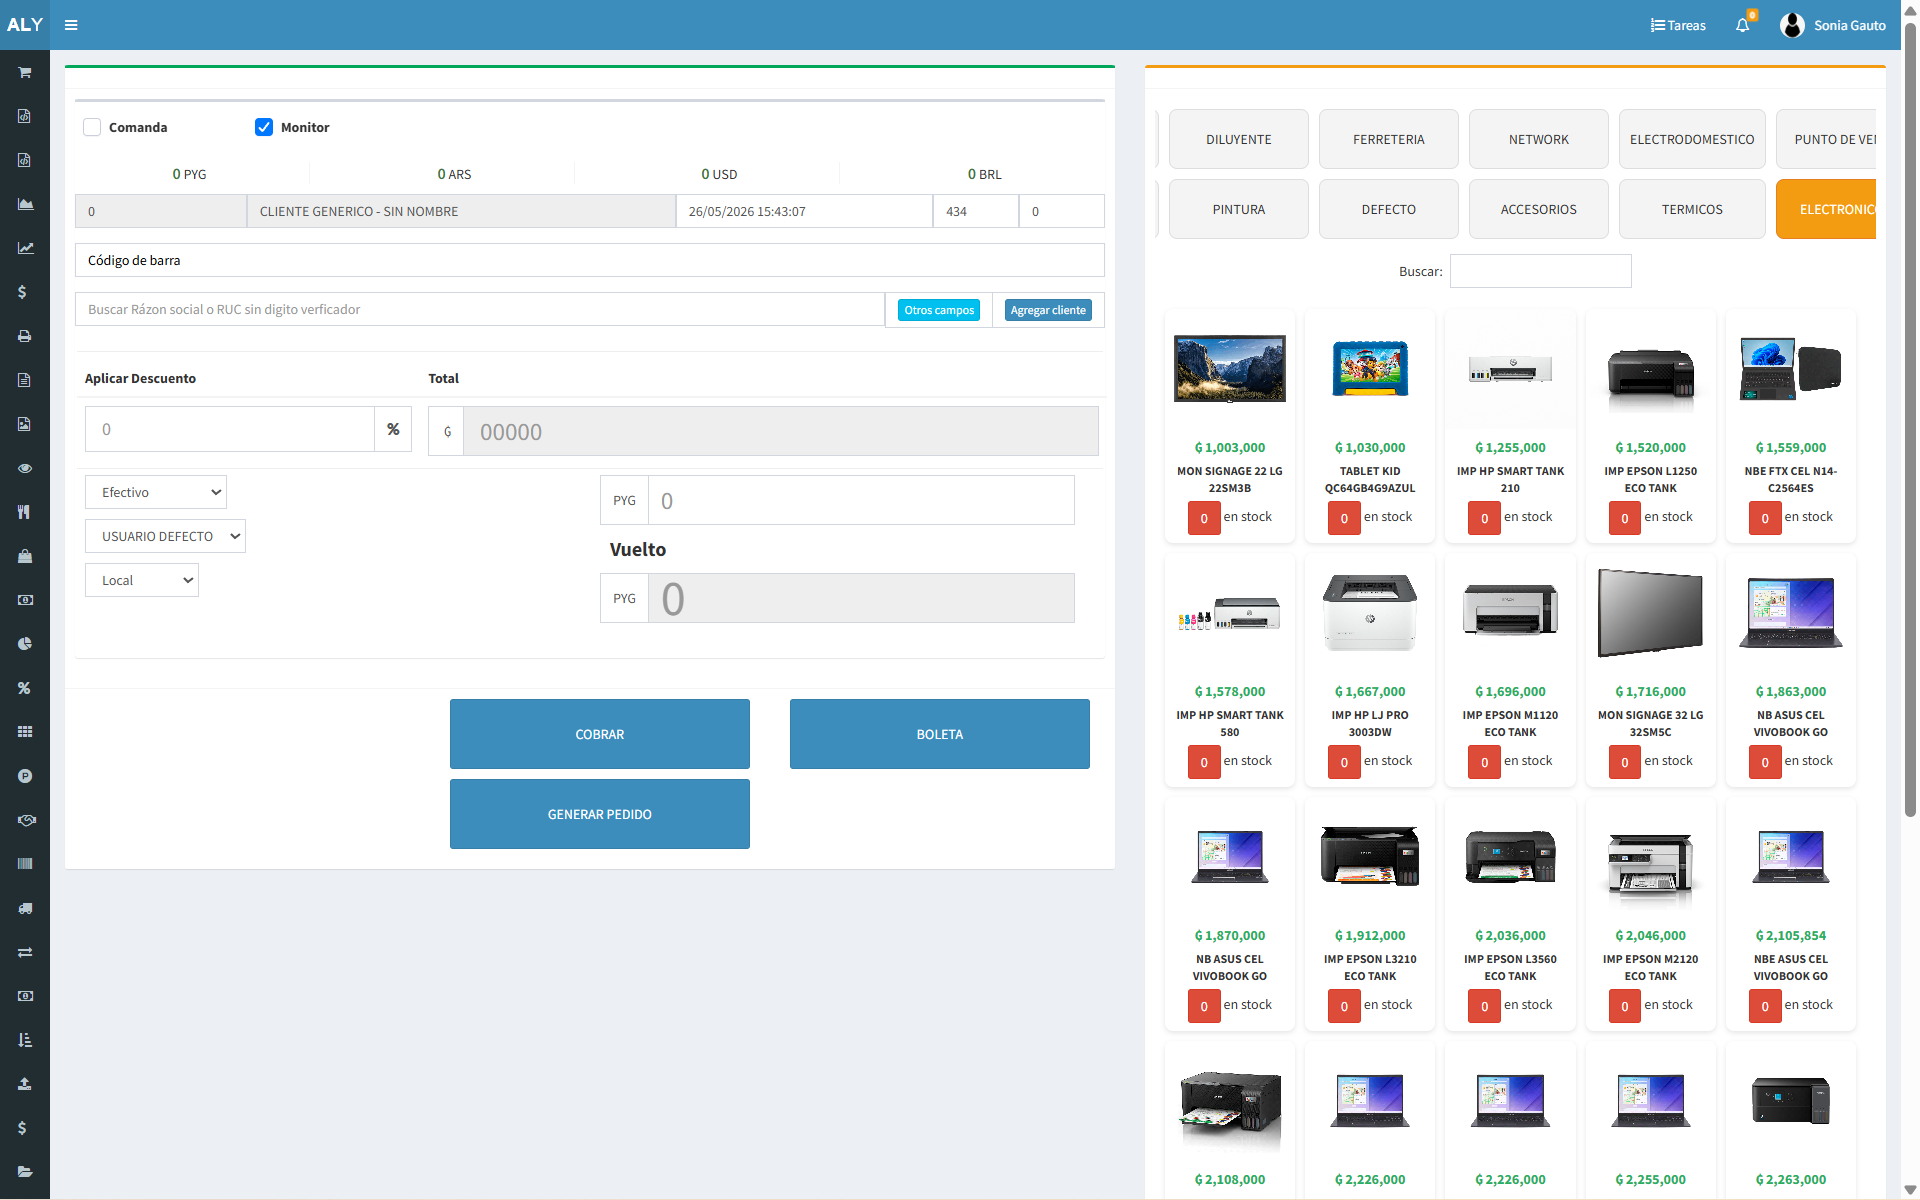Screen dimensions: 1920x1200
Task: Open the grid icon in the sidebar
Action: pos(25,732)
